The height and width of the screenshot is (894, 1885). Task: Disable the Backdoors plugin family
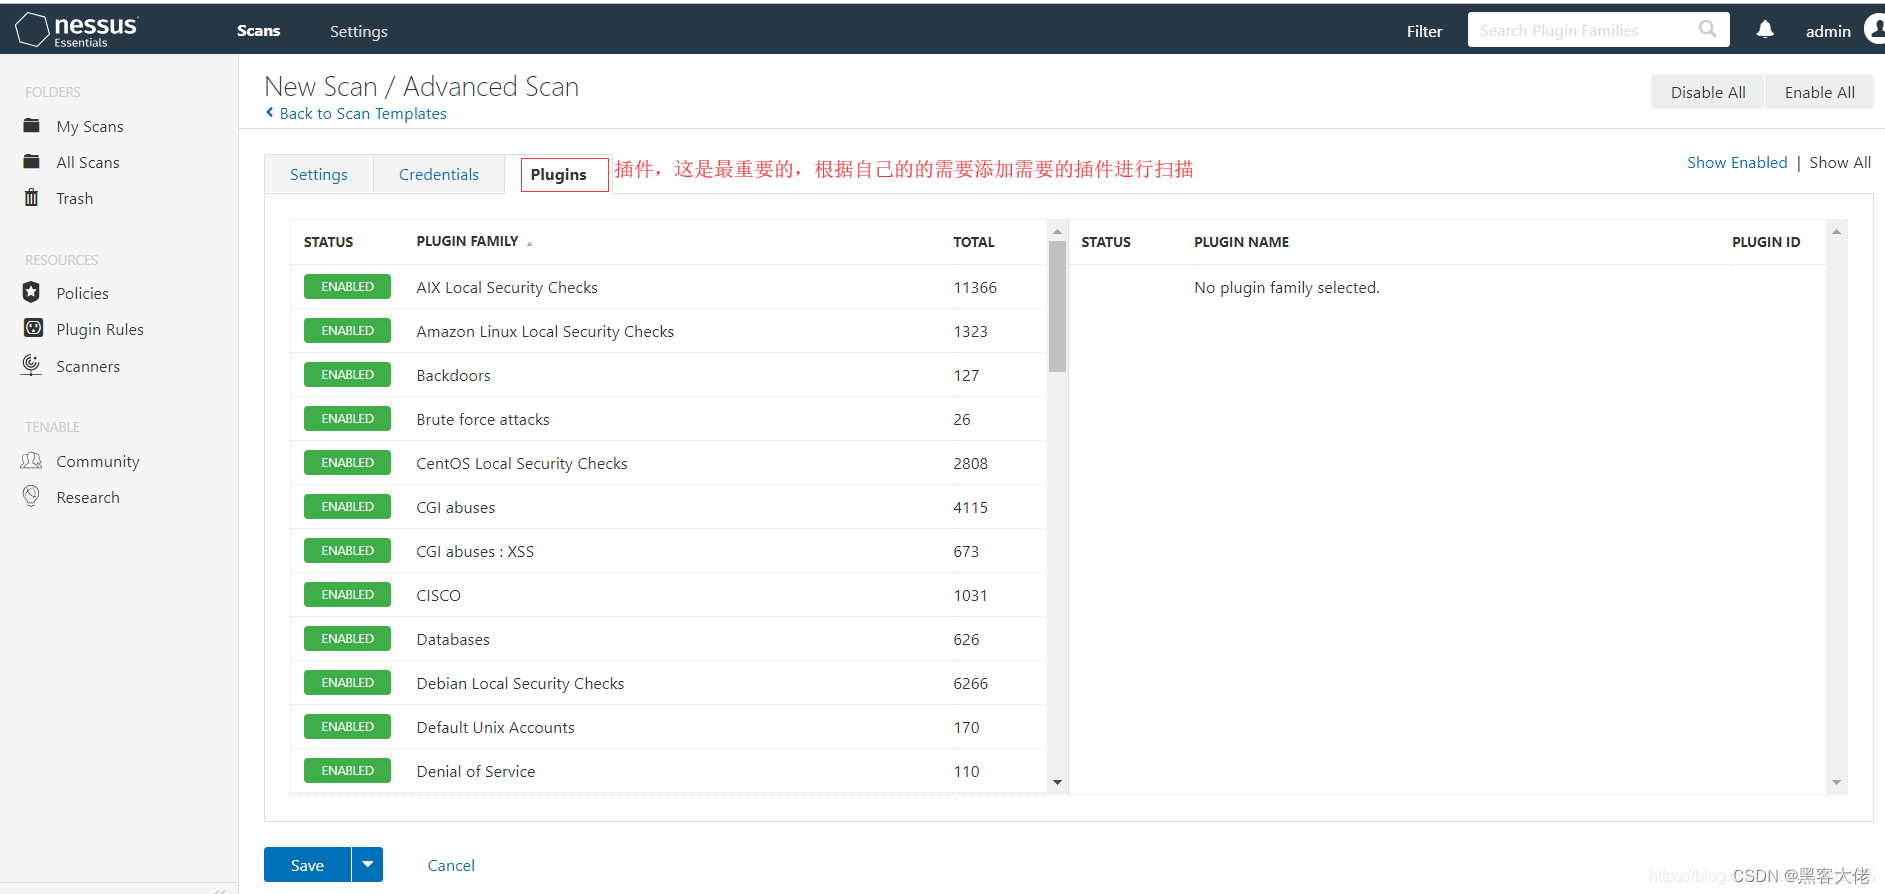(x=347, y=375)
